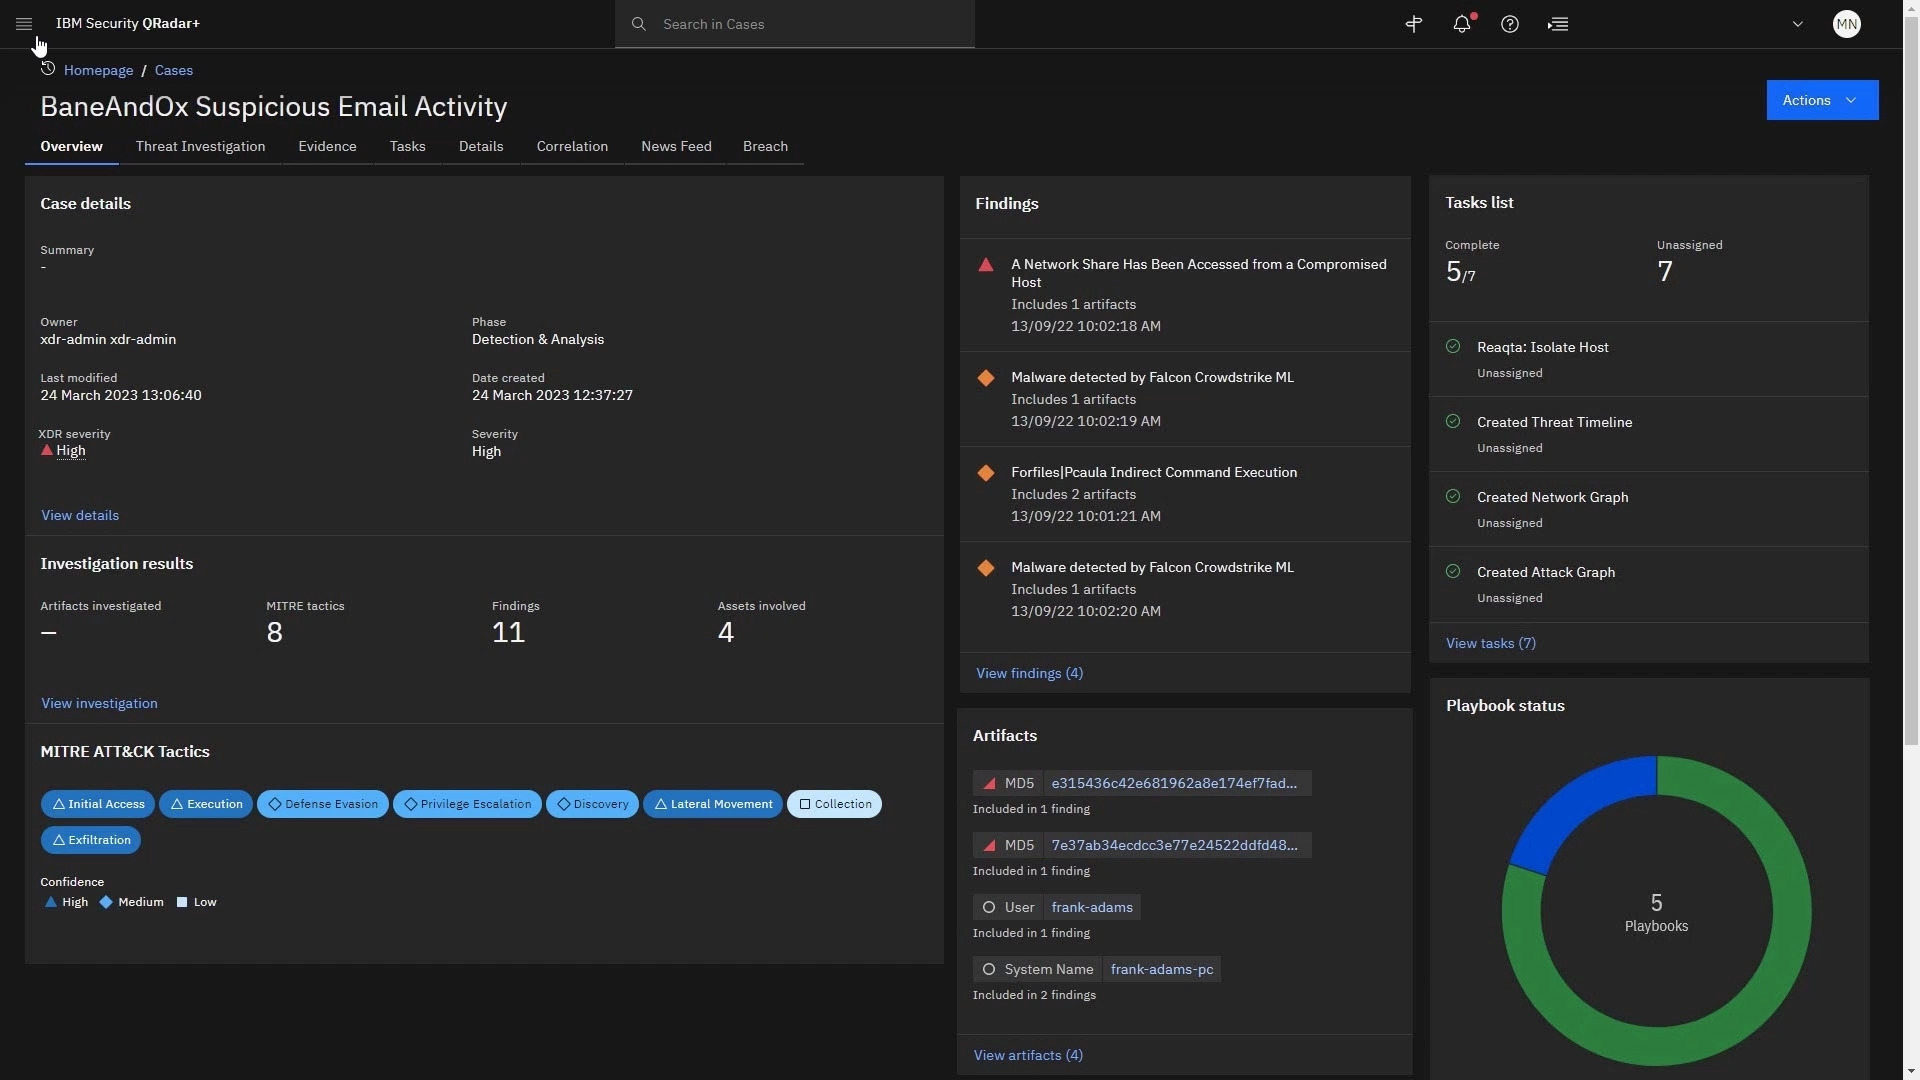Click the notifications bell icon
1920x1080 pixels.
point(1461,24)
